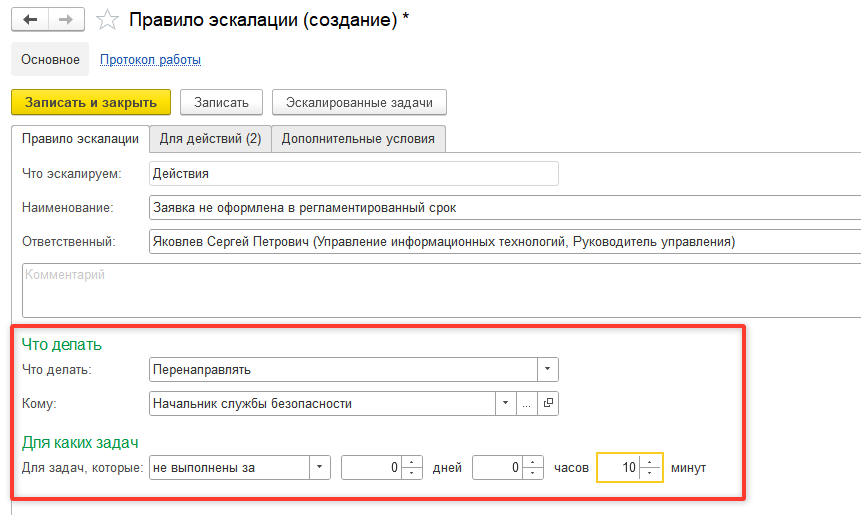This screenshot has height=515, width=861.
Task: Click the Перенаправлять combo box text
Action: (x=343, y=370)
